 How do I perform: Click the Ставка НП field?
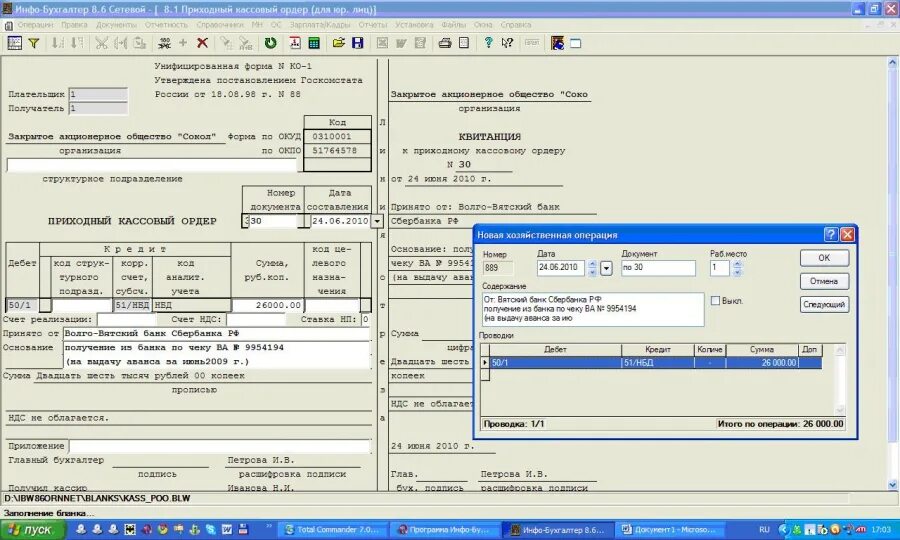pos(366,320)
